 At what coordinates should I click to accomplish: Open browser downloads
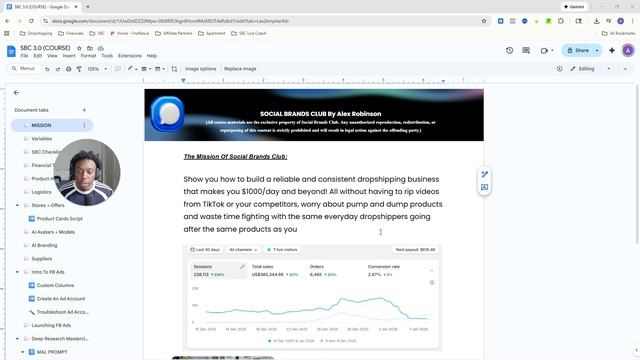point(596,21)
